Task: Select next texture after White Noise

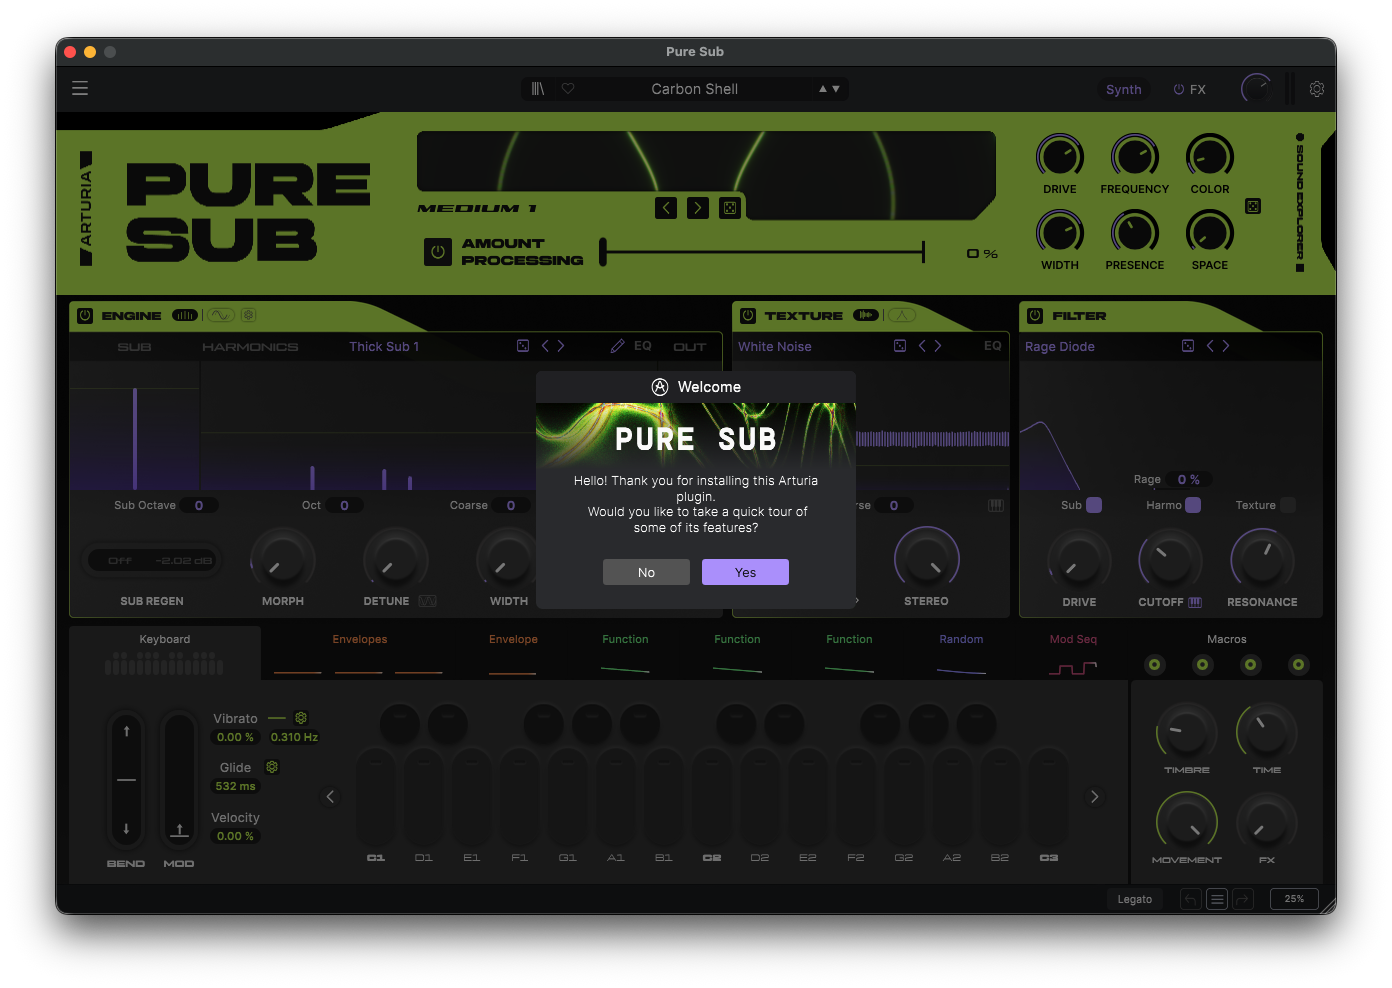Action: 938,346
